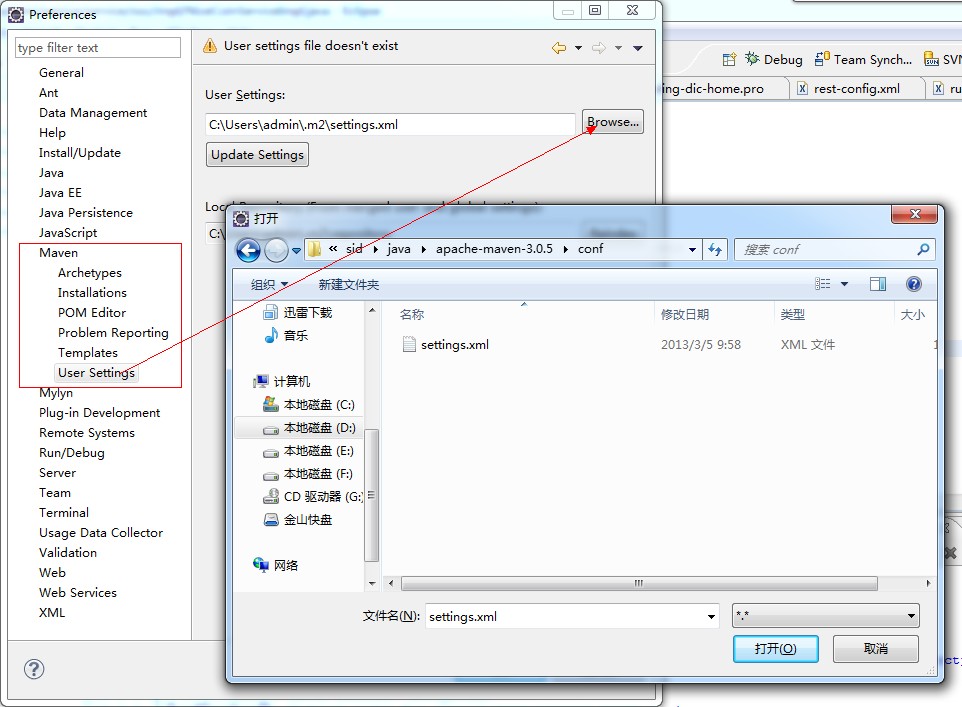This screenshot has width=962, height=707.
Task: Click the java breadcrumb segment
Action: click(399, 249)
